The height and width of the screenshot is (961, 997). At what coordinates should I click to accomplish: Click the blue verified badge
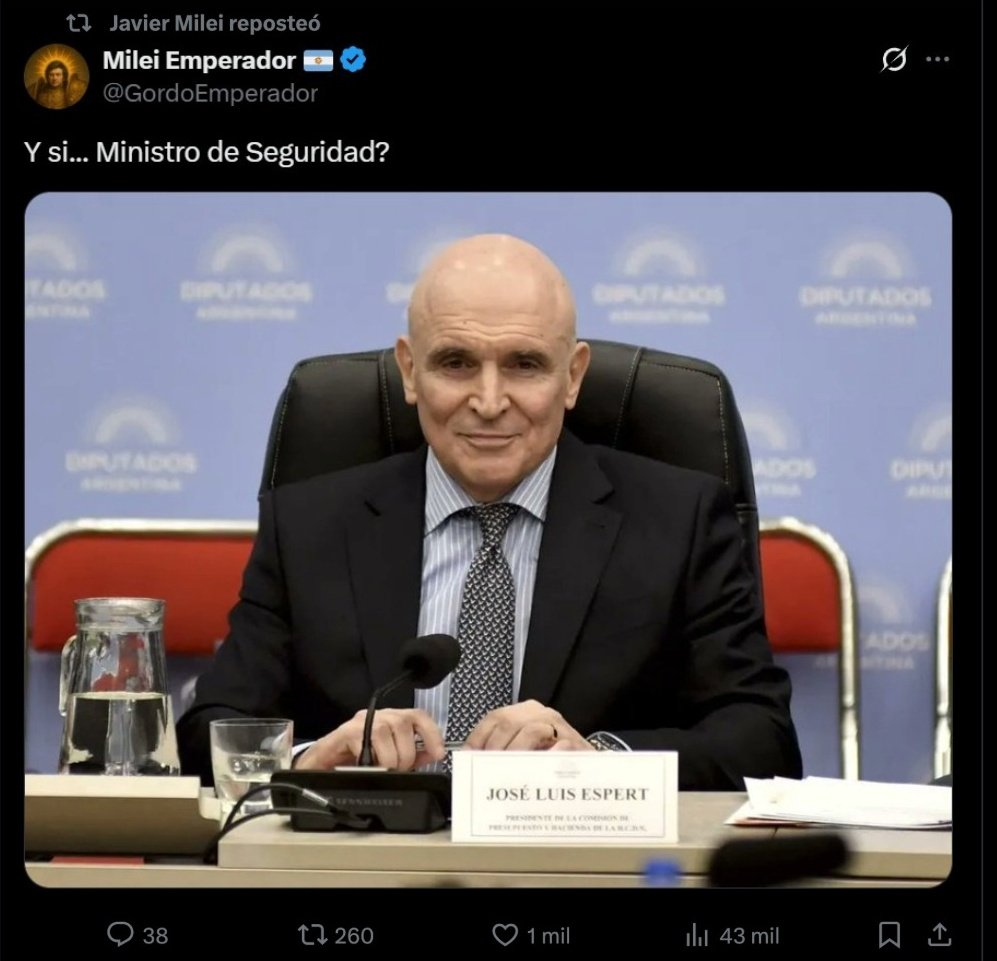pyautogui.click(x=352, y=60)
